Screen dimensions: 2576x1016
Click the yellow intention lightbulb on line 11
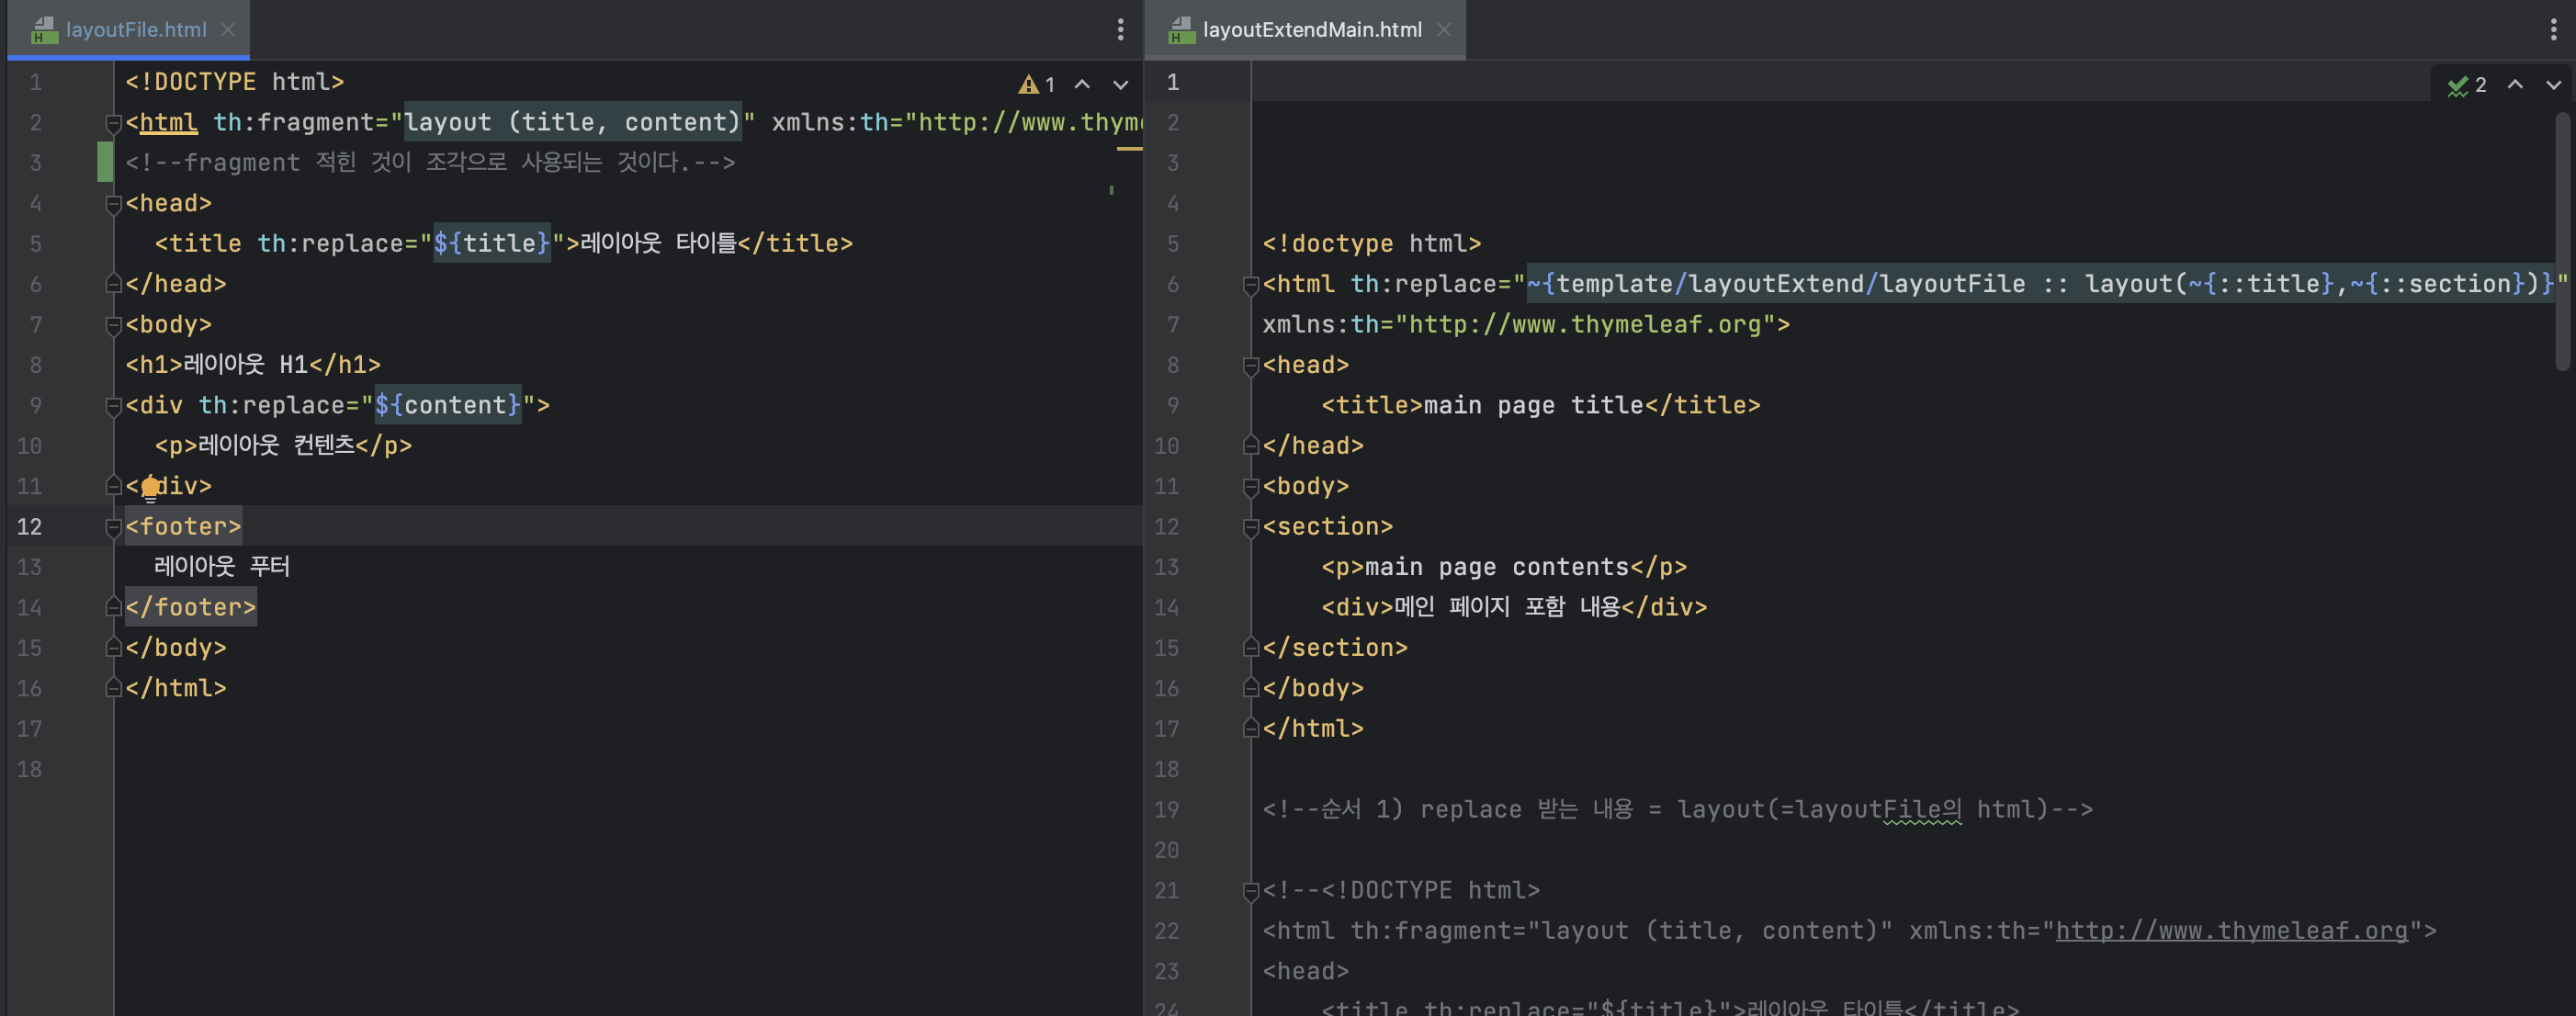click(150, 487)
